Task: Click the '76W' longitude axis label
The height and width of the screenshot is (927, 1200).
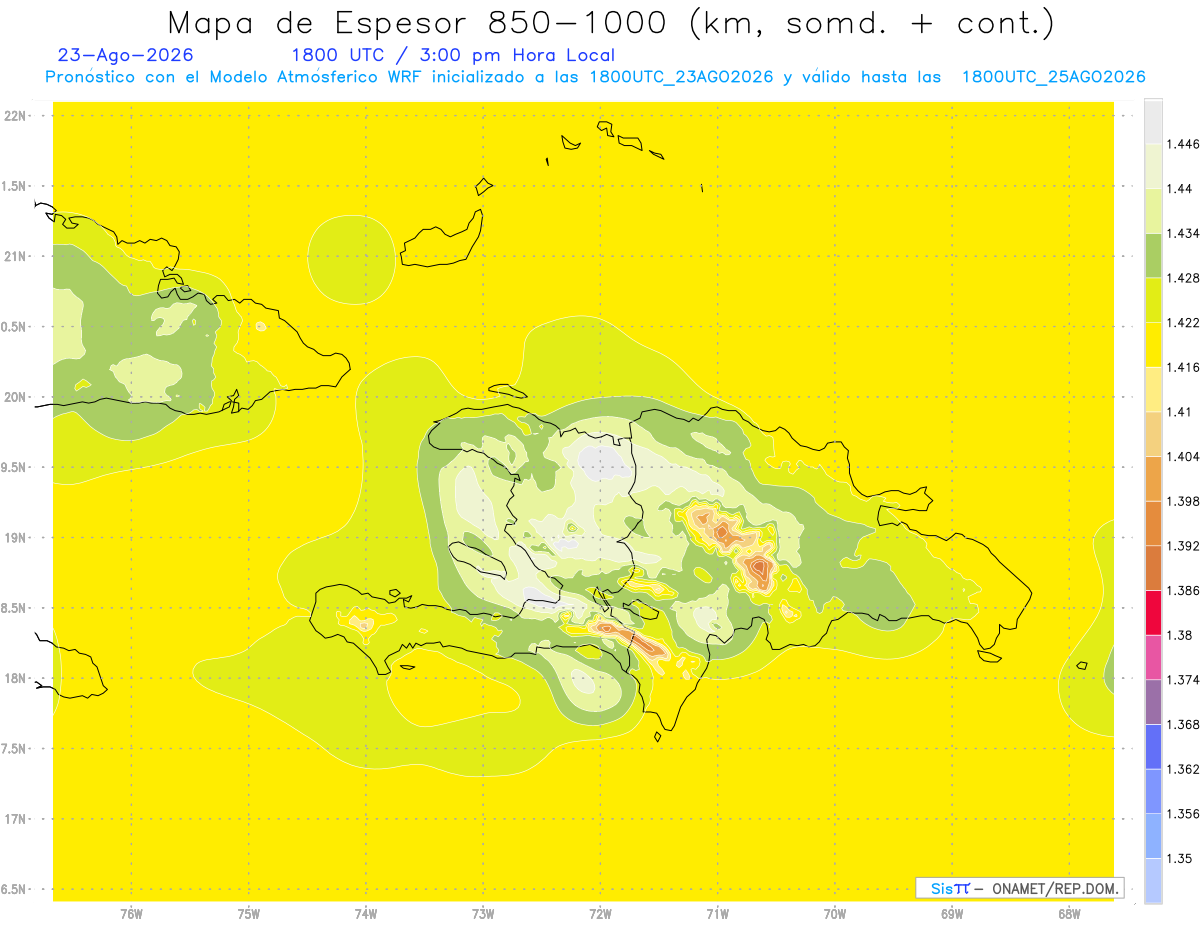Action: [x=131, y=914]
